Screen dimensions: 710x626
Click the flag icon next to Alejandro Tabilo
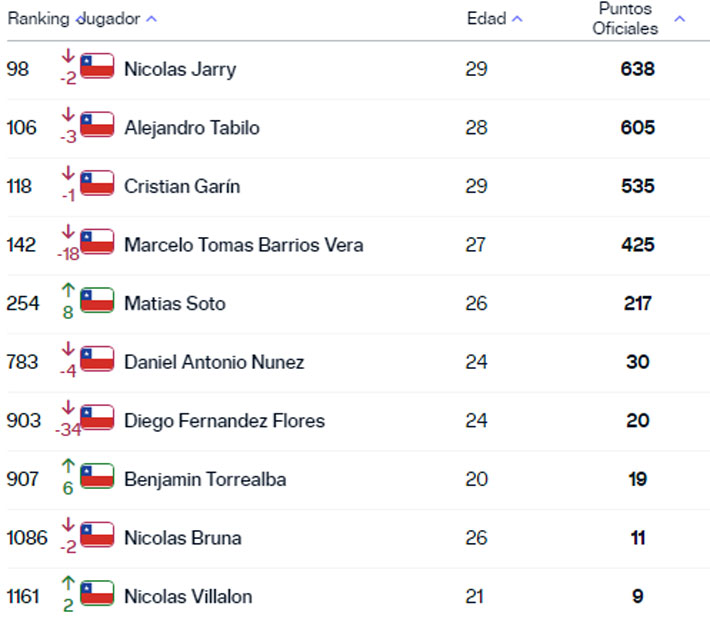coord(97,126)
